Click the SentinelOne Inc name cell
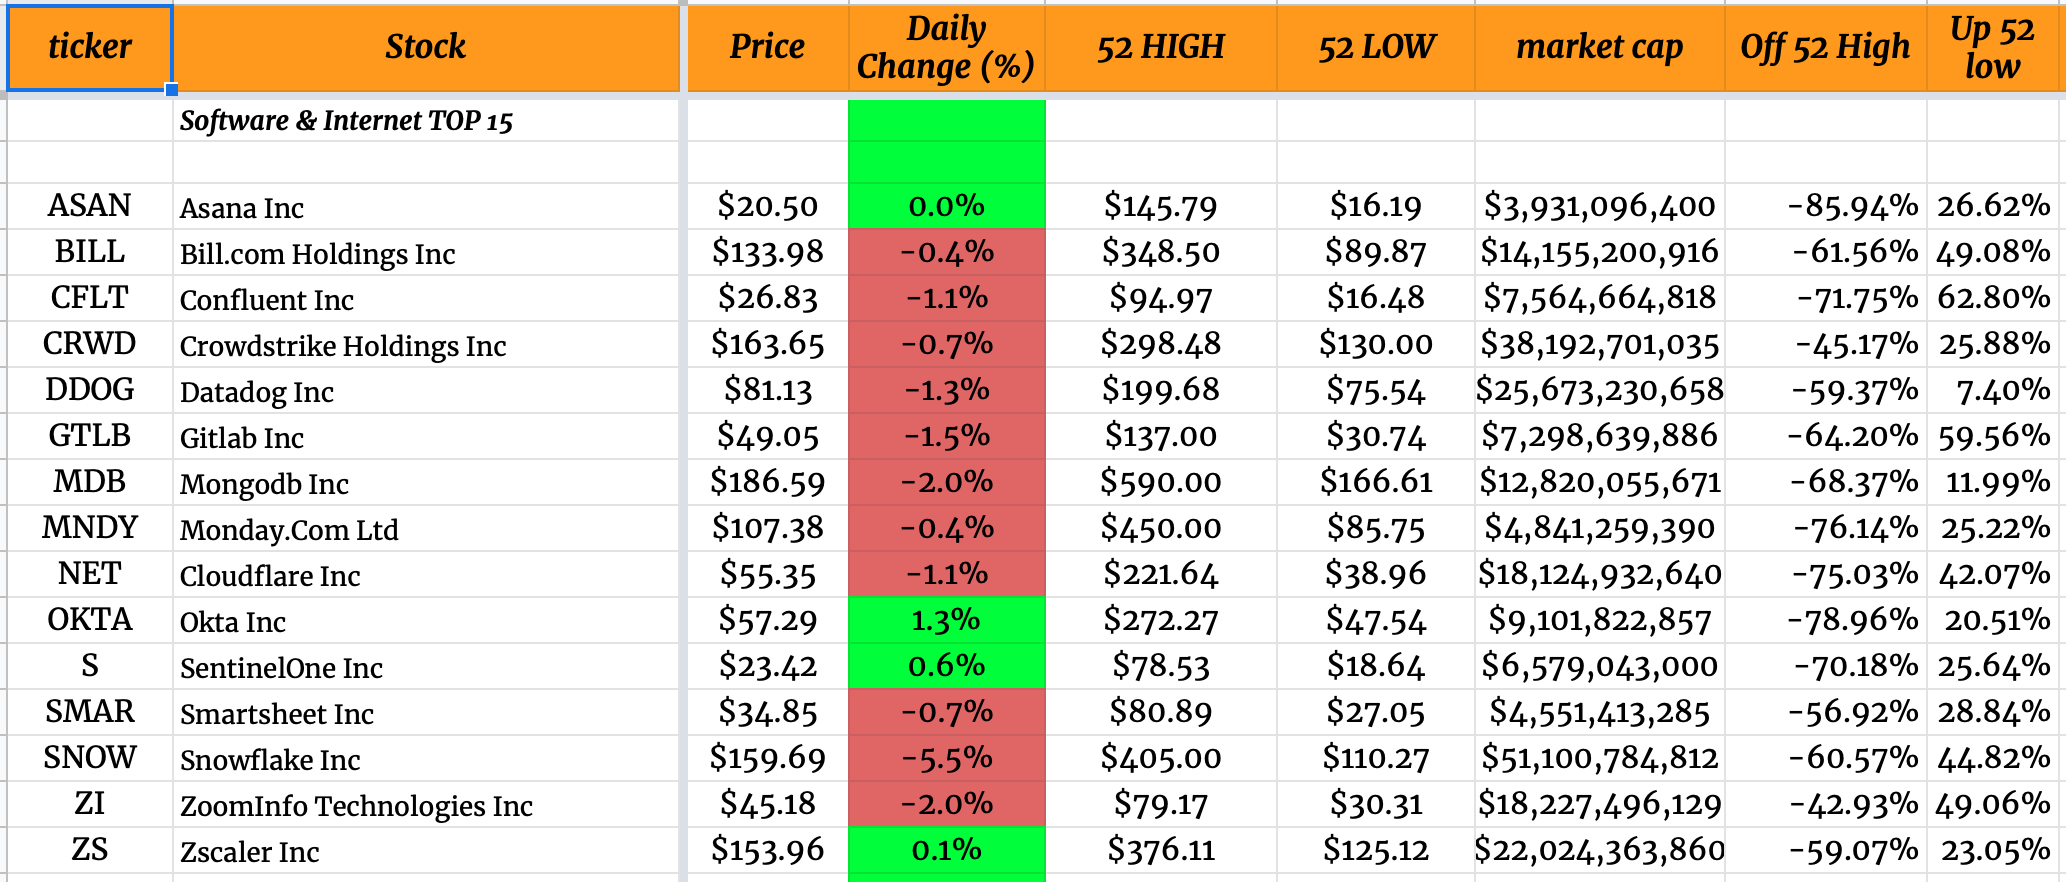The image size is (2066, 882). [281, 668]
